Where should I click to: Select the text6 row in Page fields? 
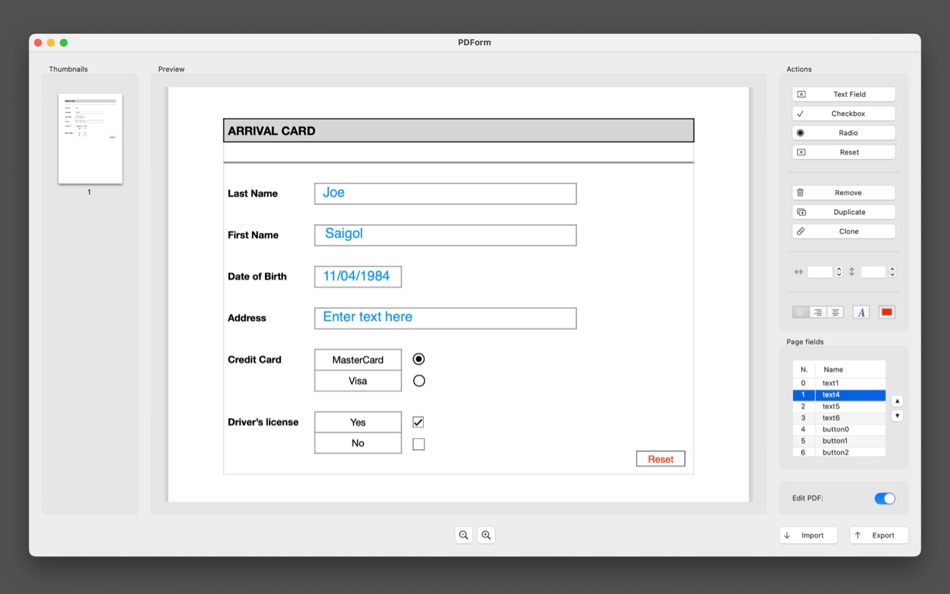tap(839, 418)
